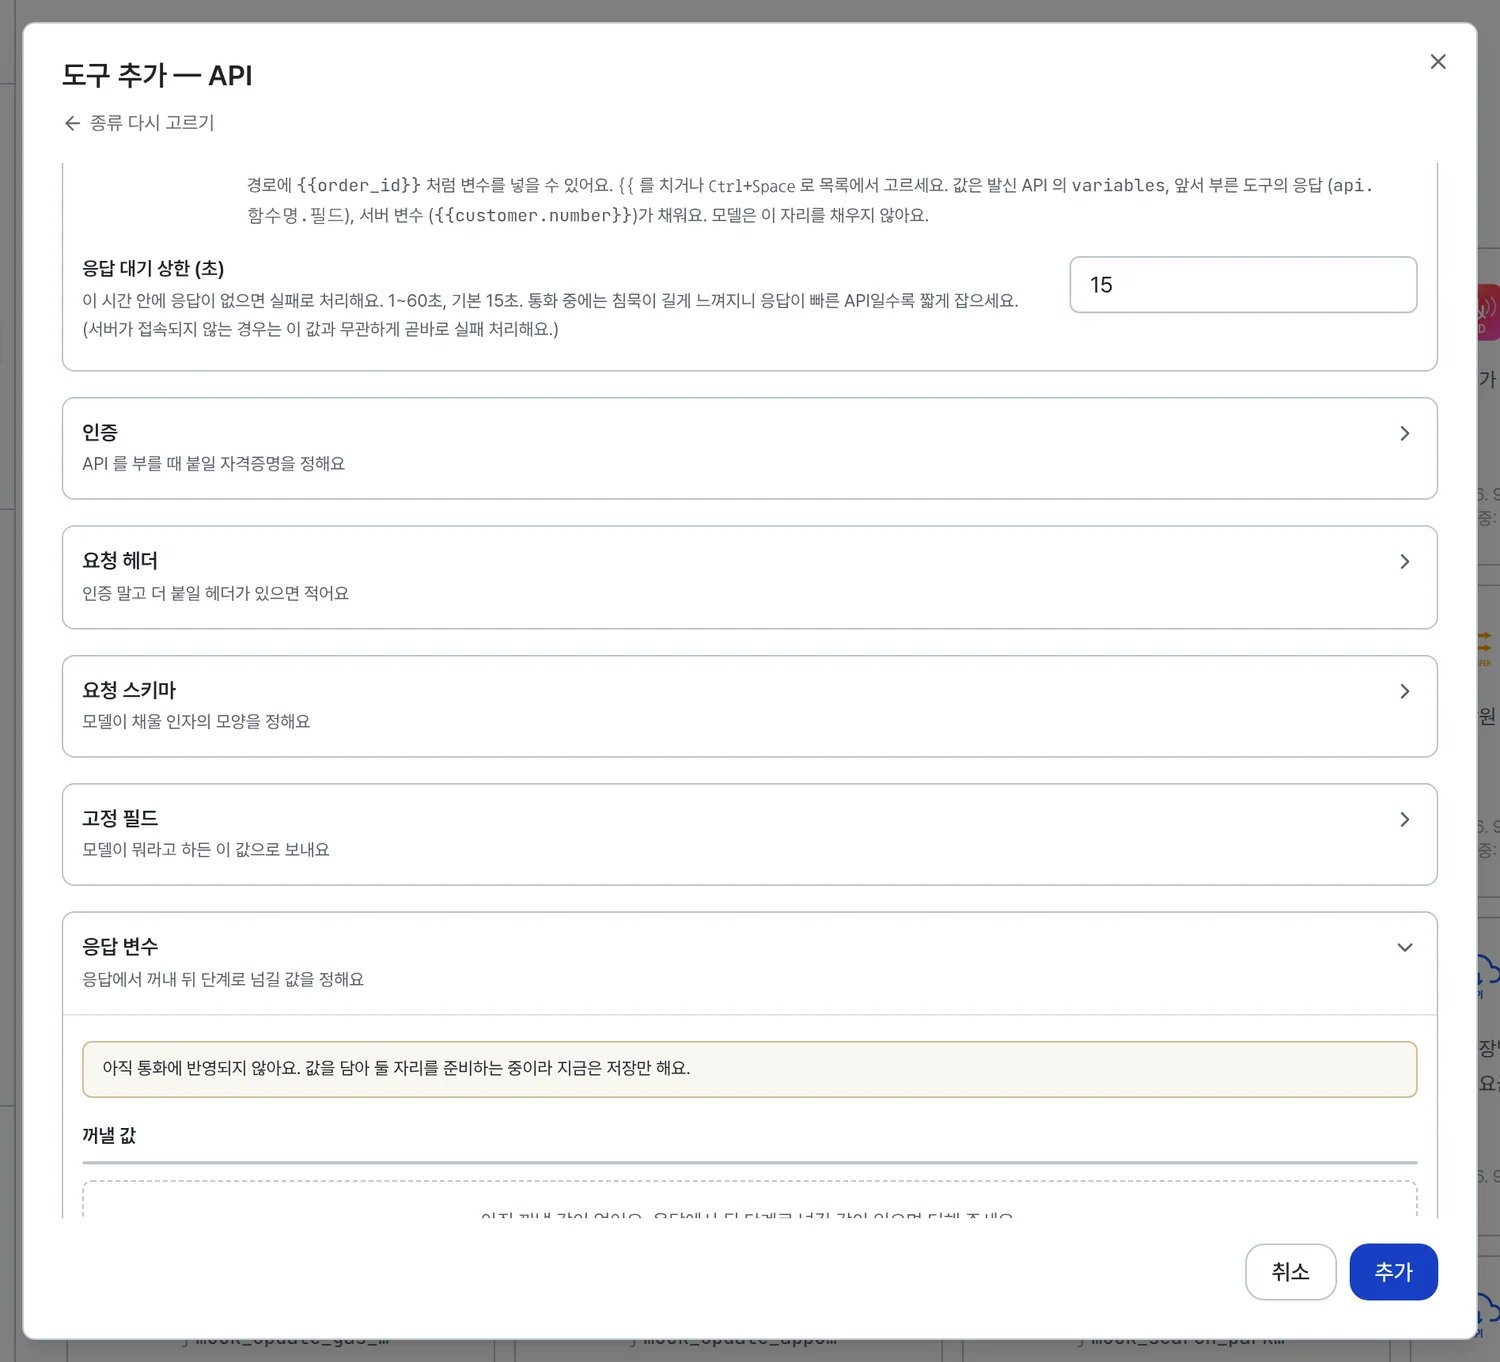Viewport: 1500px width, 1362px height.
Task: Click the 도구 추가 — API dialog title
Action: click(x=157, y=75)
